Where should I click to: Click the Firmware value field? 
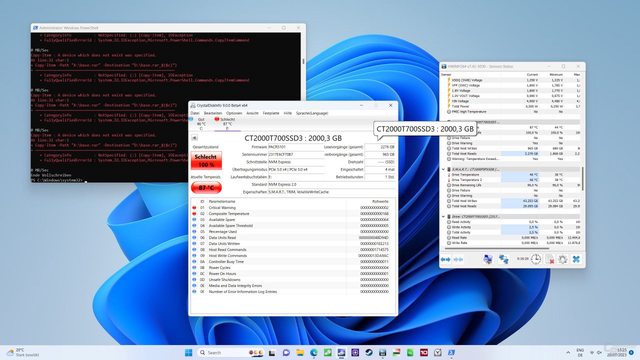296,147
